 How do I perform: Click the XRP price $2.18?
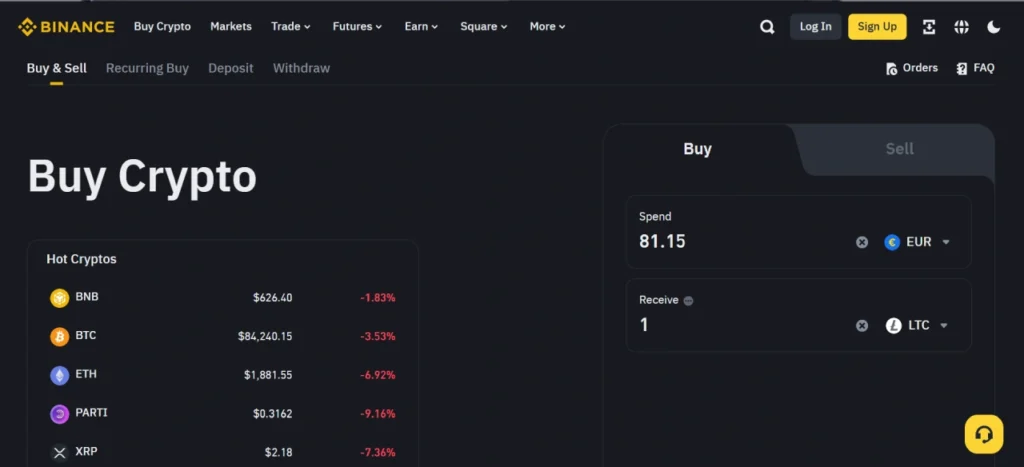tap(279, 452)
